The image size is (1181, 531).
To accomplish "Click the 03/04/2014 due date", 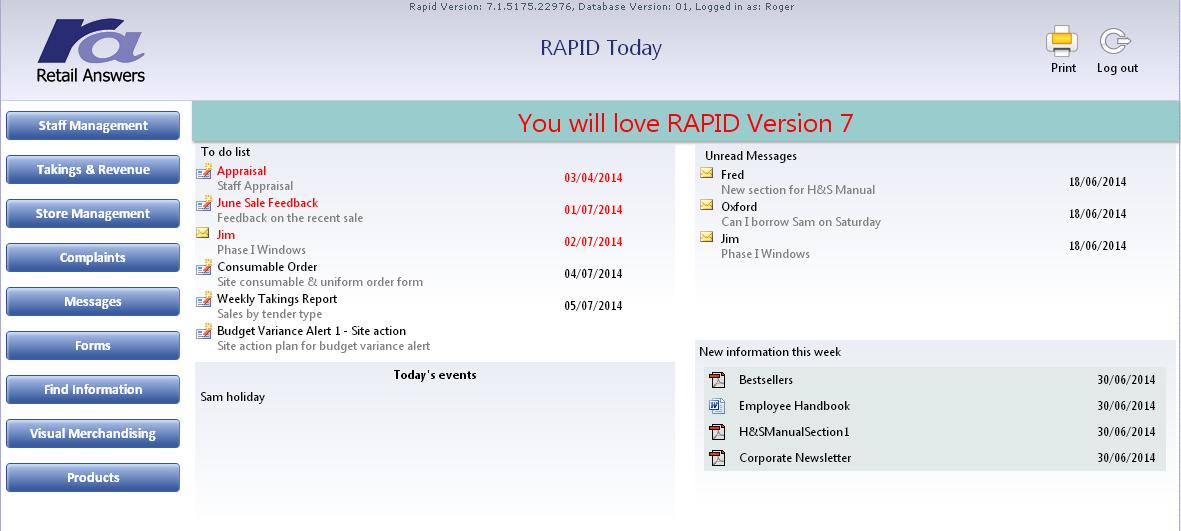I will pyautogui.click(x=594, y=179).
